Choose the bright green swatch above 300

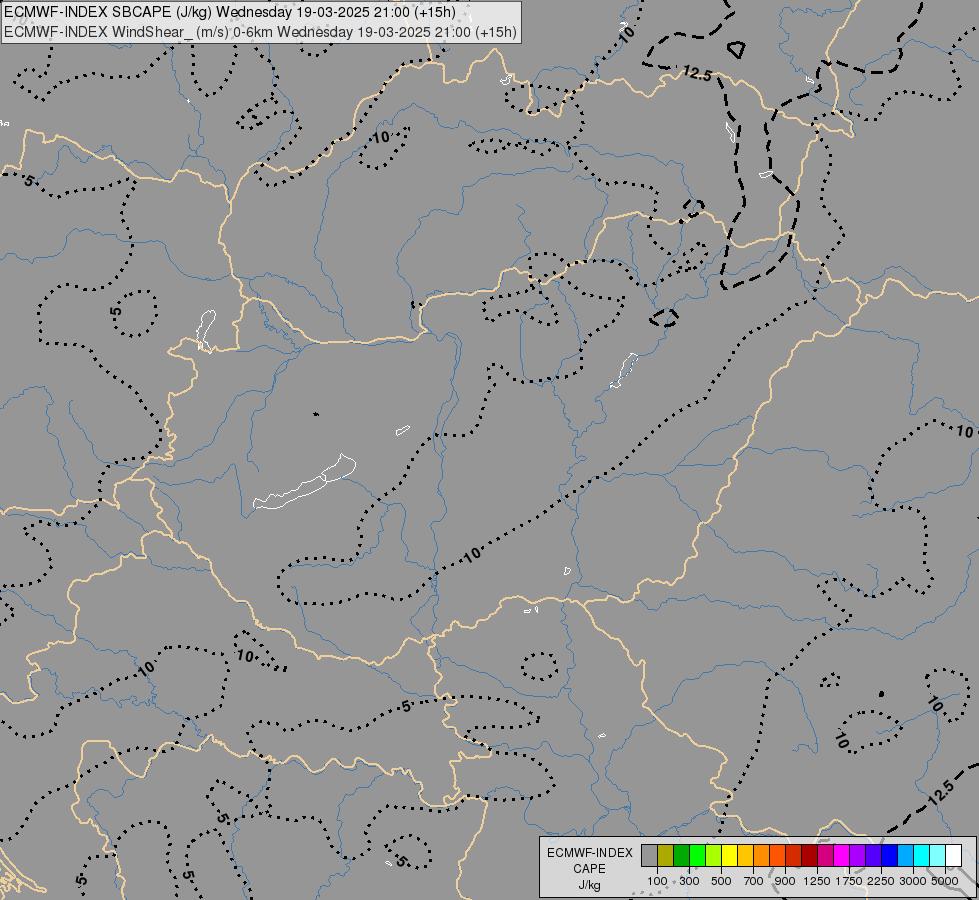coord(697,856)
